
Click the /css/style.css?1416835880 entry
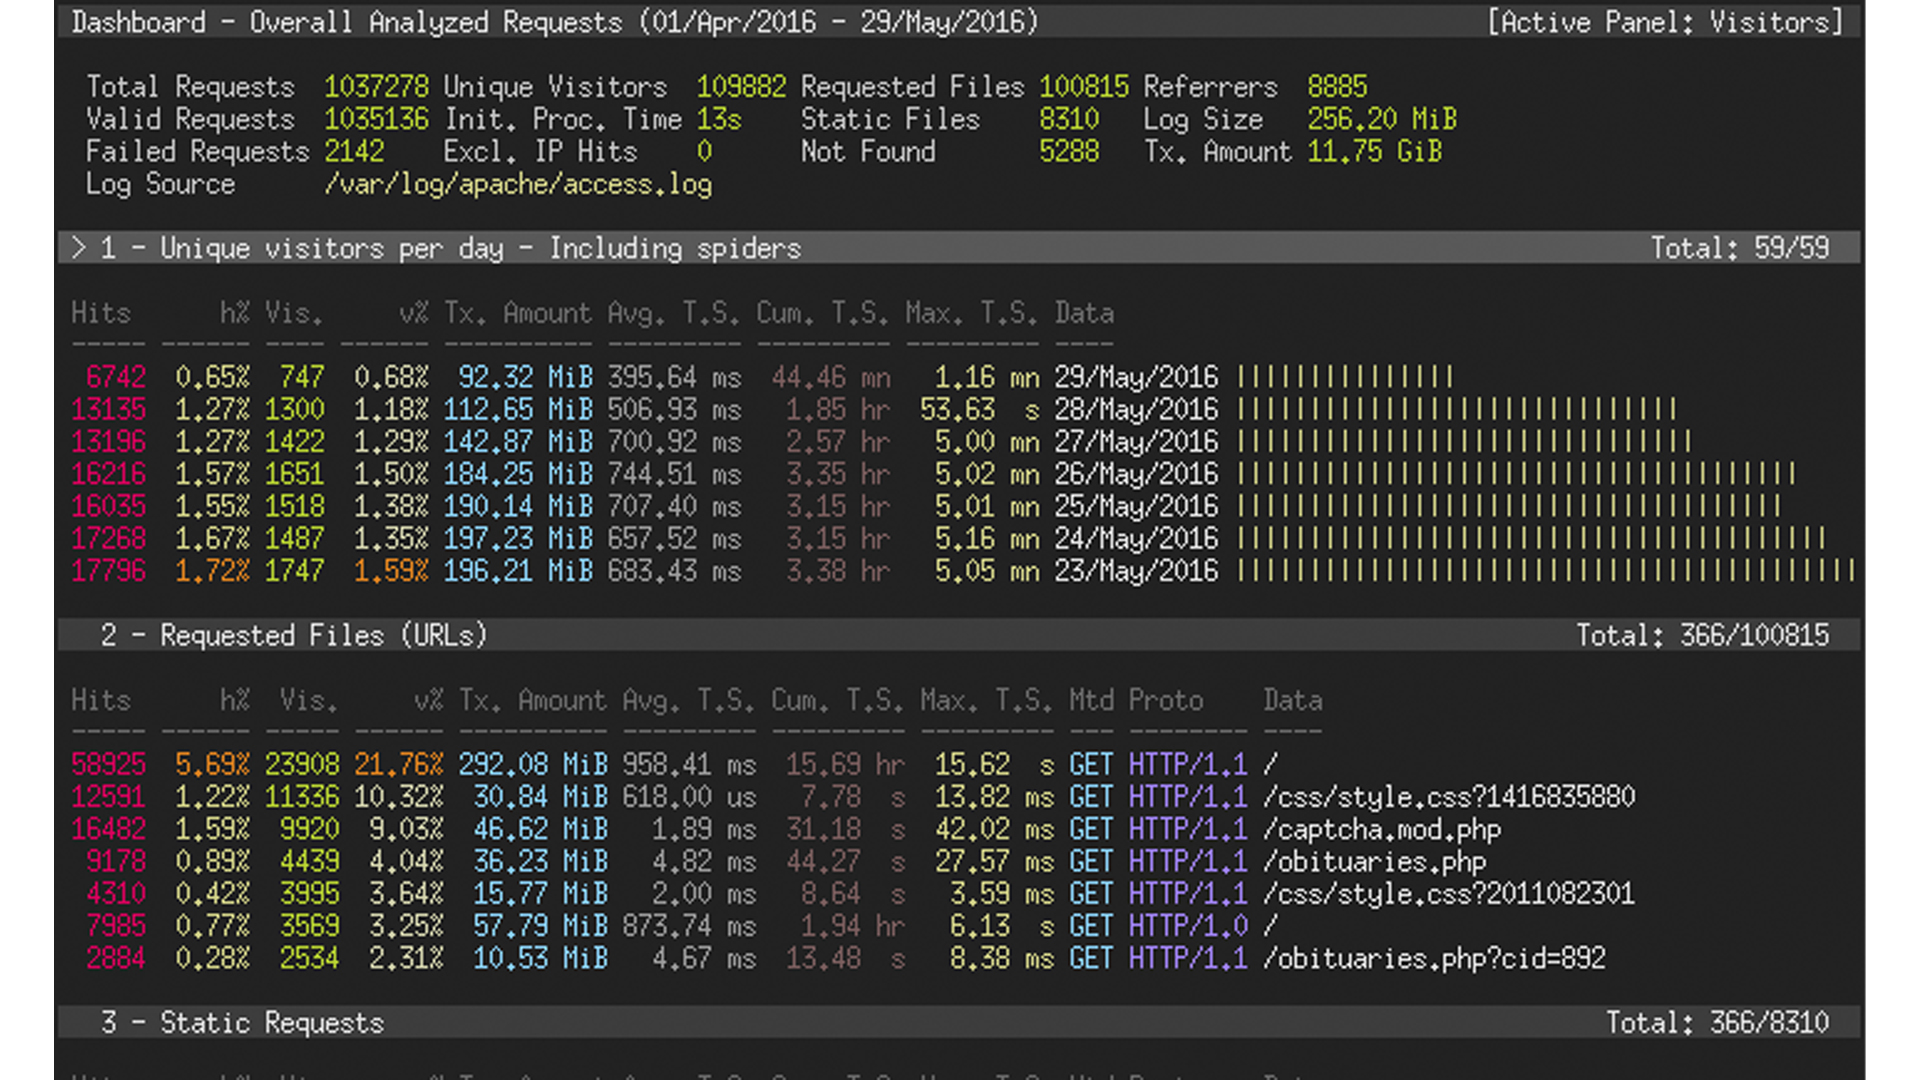point(1448,797)
